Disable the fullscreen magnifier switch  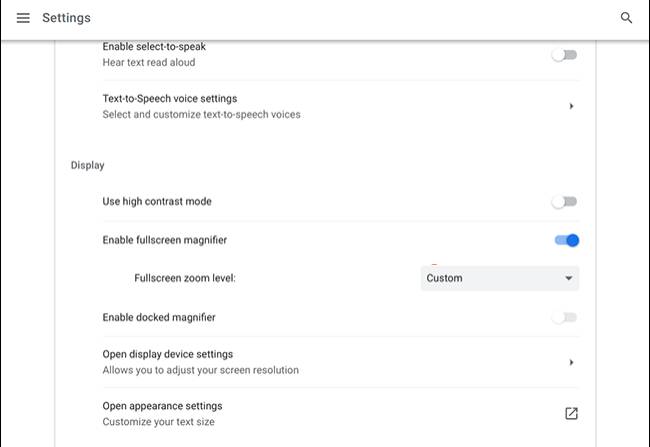[567, 240]
